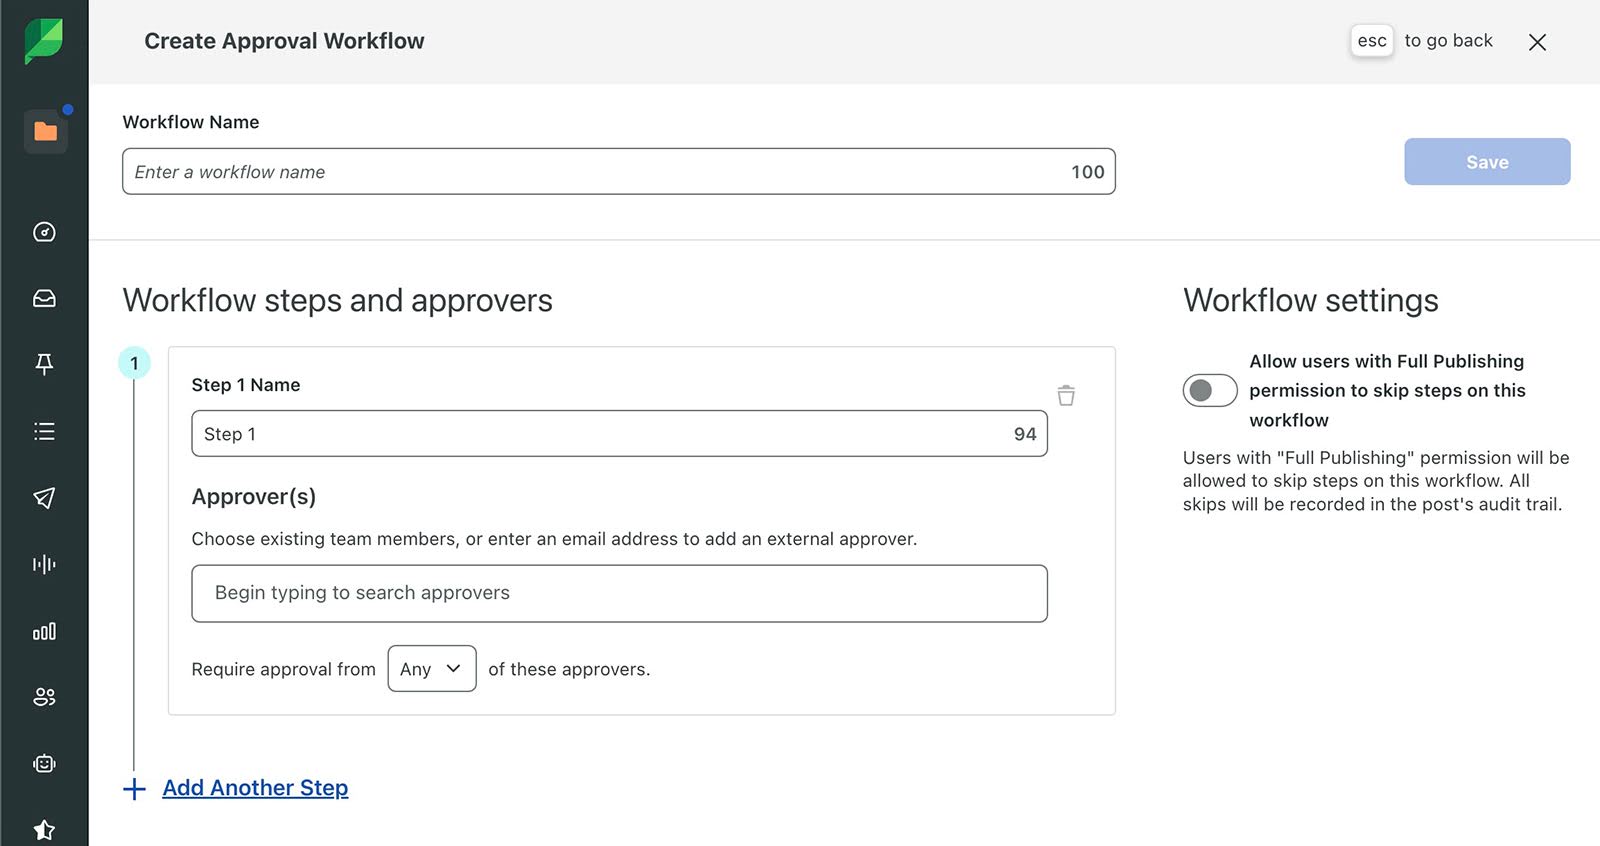Screen dimensions: 1600x846
Task: Click the Add Another Step link
Action: pyautogui.click(x=255, y=788)
